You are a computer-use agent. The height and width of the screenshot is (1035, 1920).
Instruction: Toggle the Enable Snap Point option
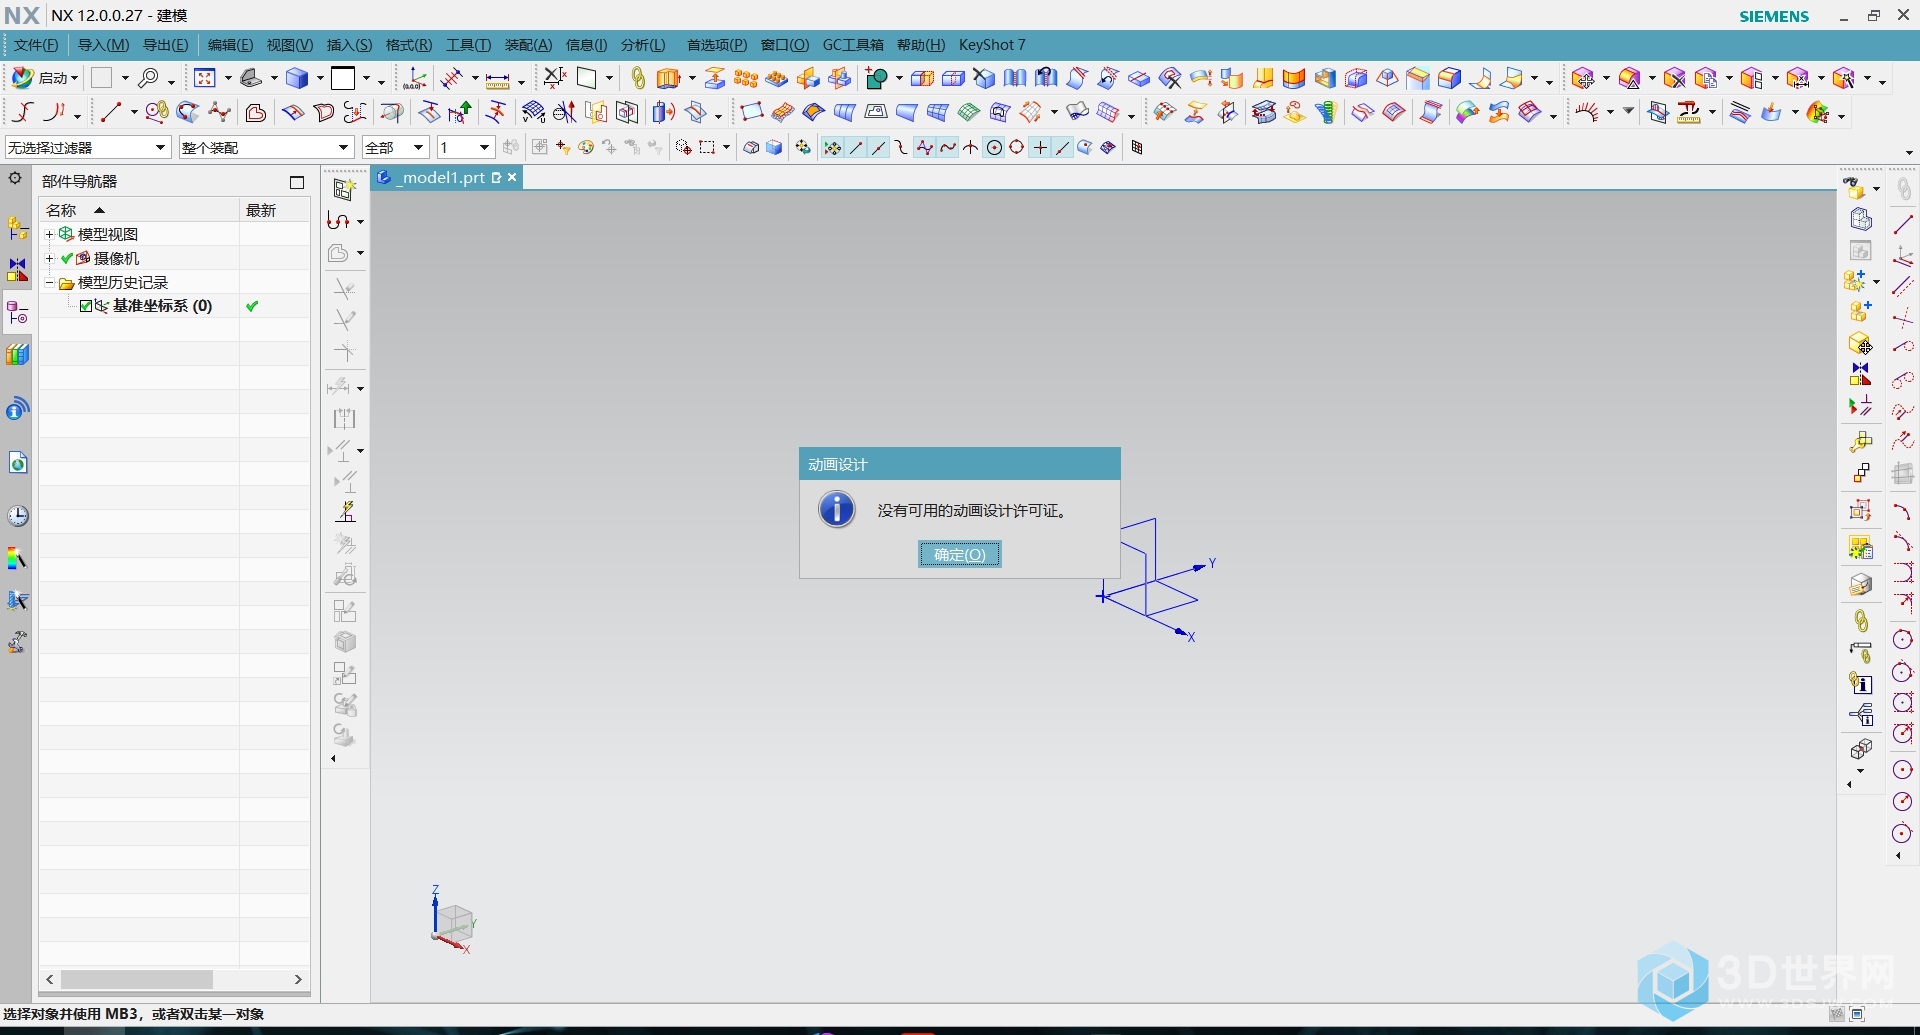pos(832,148)
